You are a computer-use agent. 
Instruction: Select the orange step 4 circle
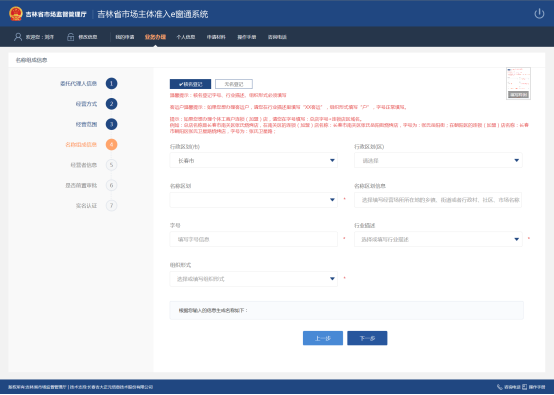pos(111,145)
